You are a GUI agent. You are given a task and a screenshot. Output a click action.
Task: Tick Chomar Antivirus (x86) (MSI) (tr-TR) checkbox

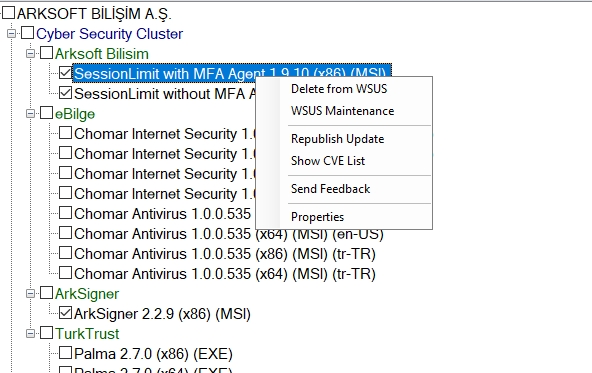coord(65,253)
